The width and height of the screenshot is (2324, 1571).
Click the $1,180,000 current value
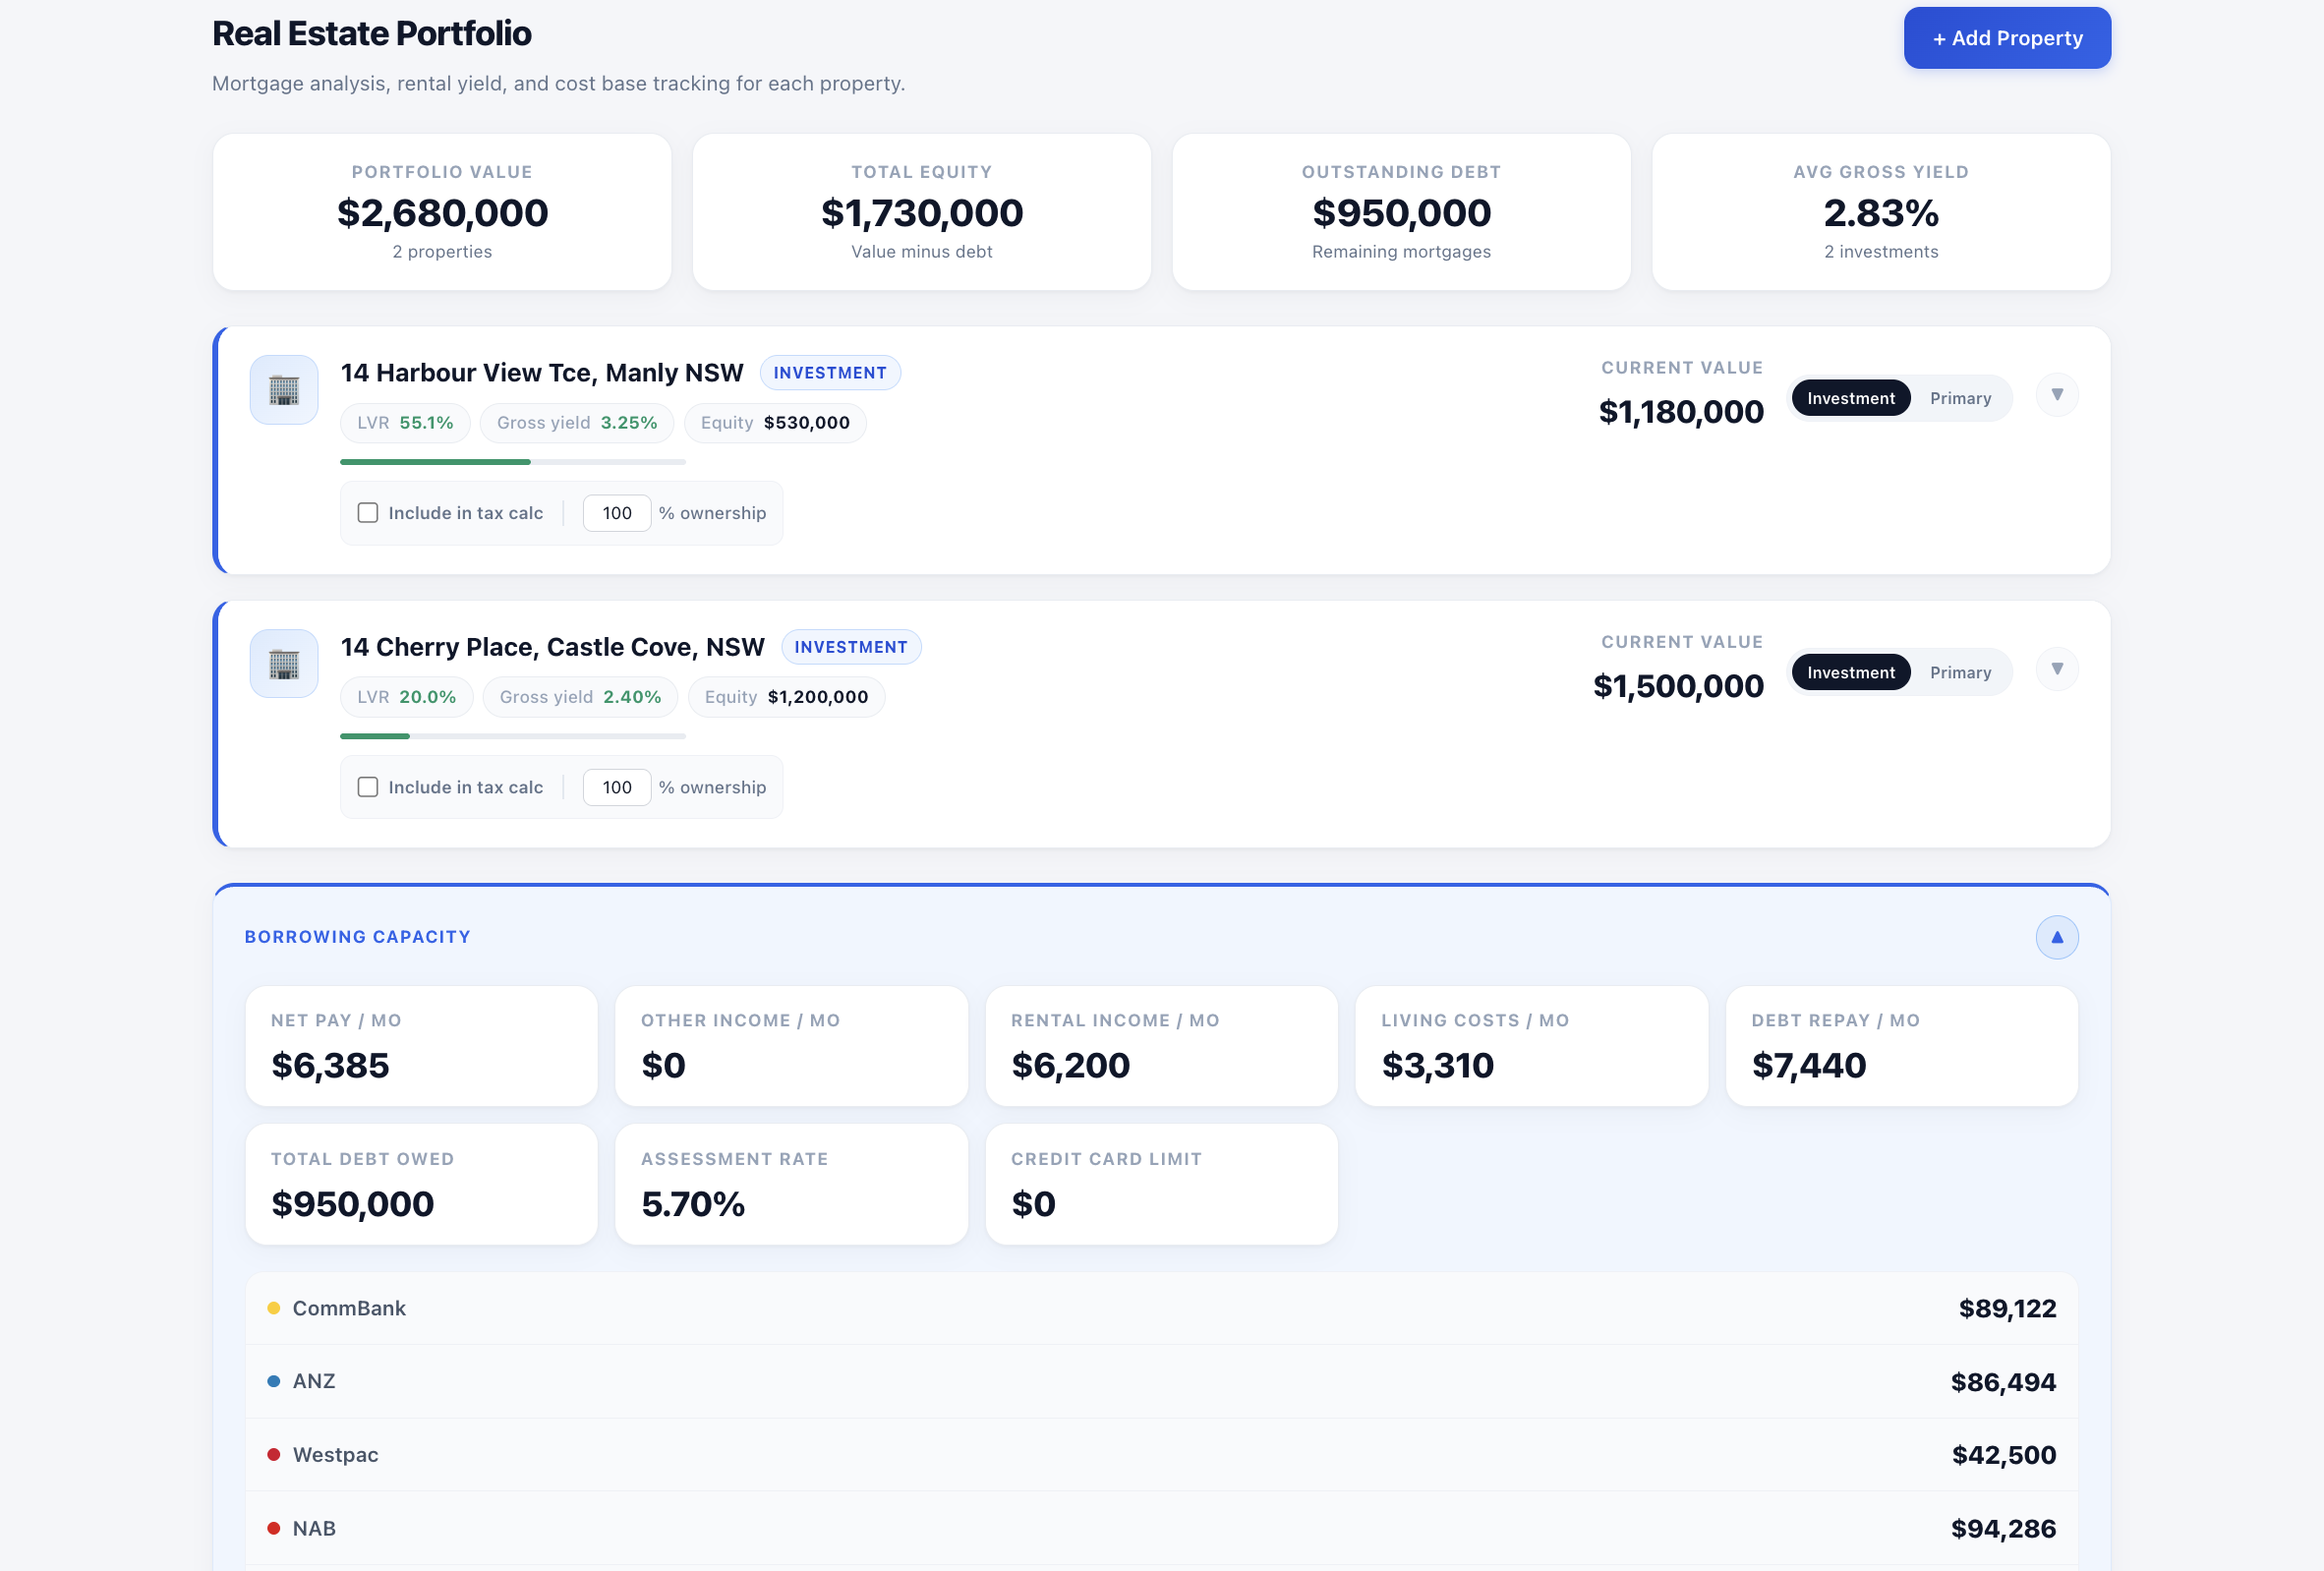coord(1681,412)
